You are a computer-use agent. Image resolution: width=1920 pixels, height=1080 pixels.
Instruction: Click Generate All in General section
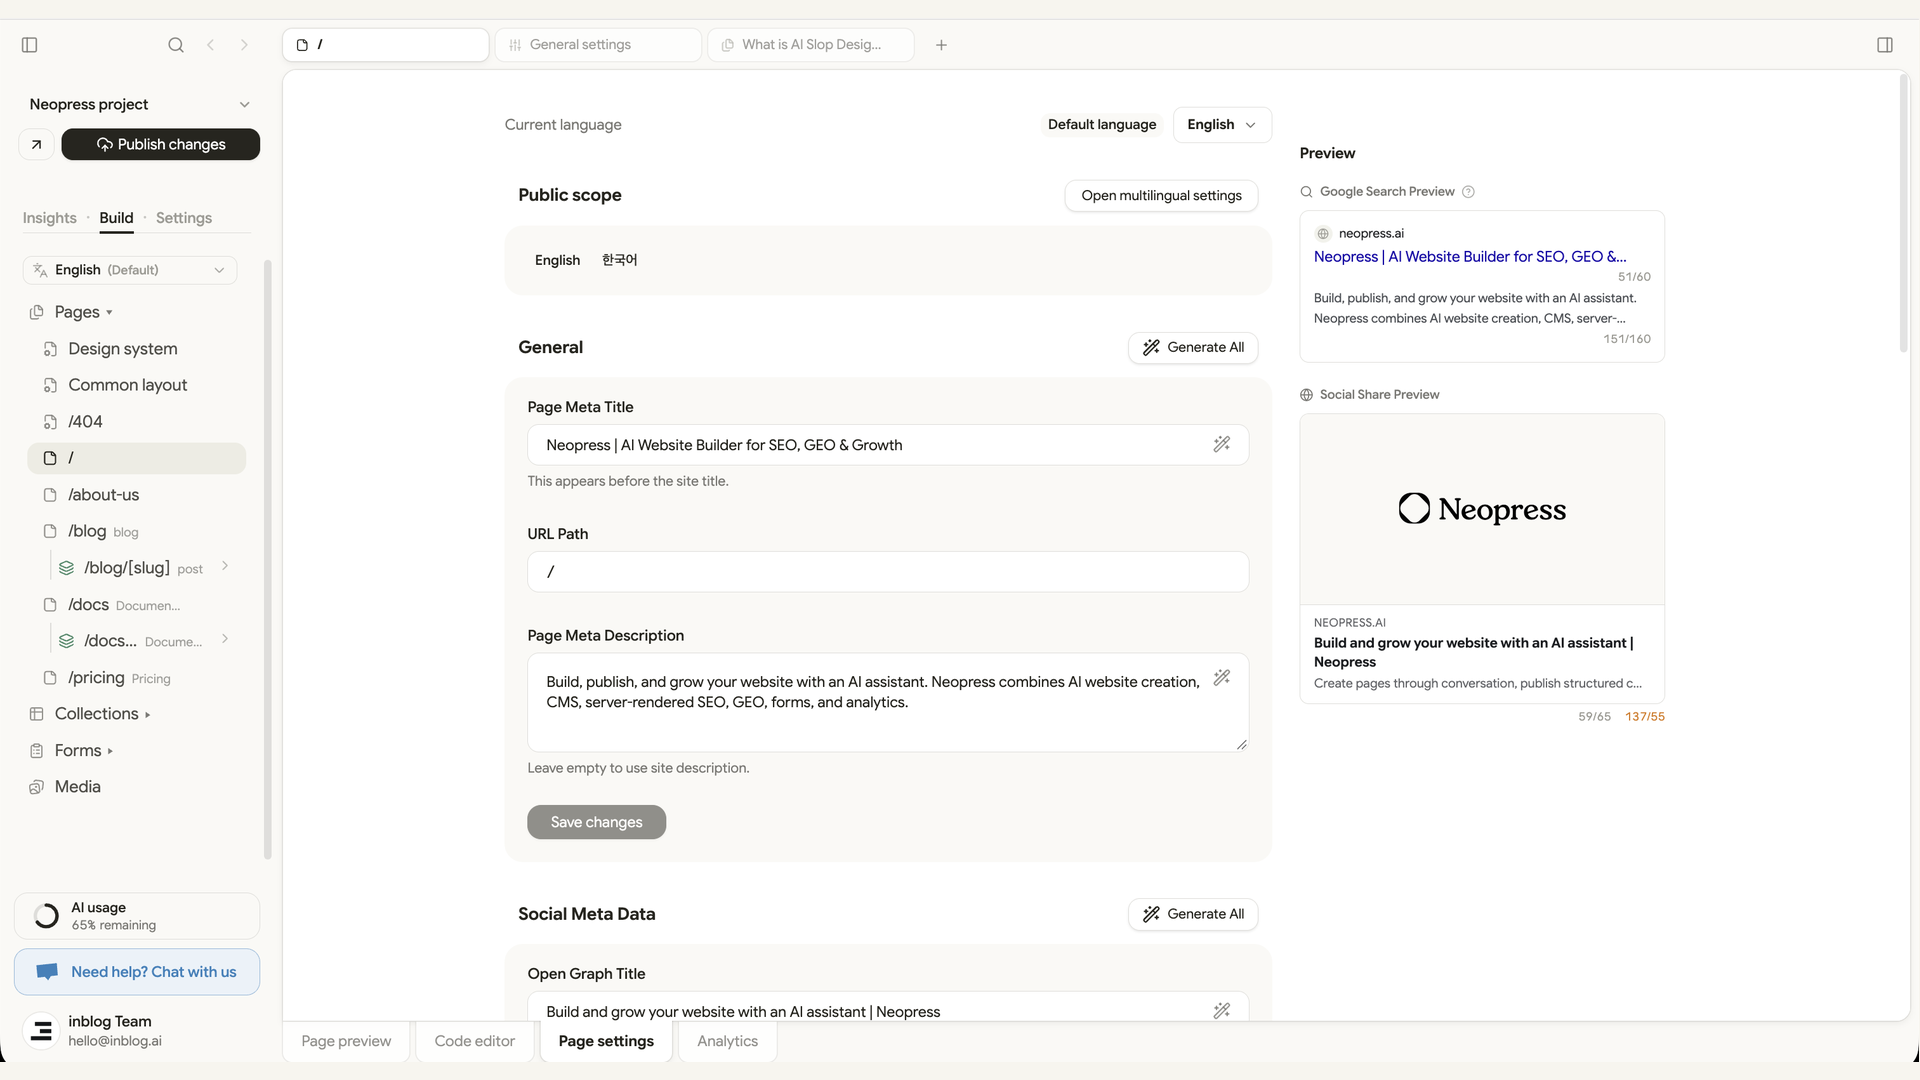click(x=1193, y=347)
